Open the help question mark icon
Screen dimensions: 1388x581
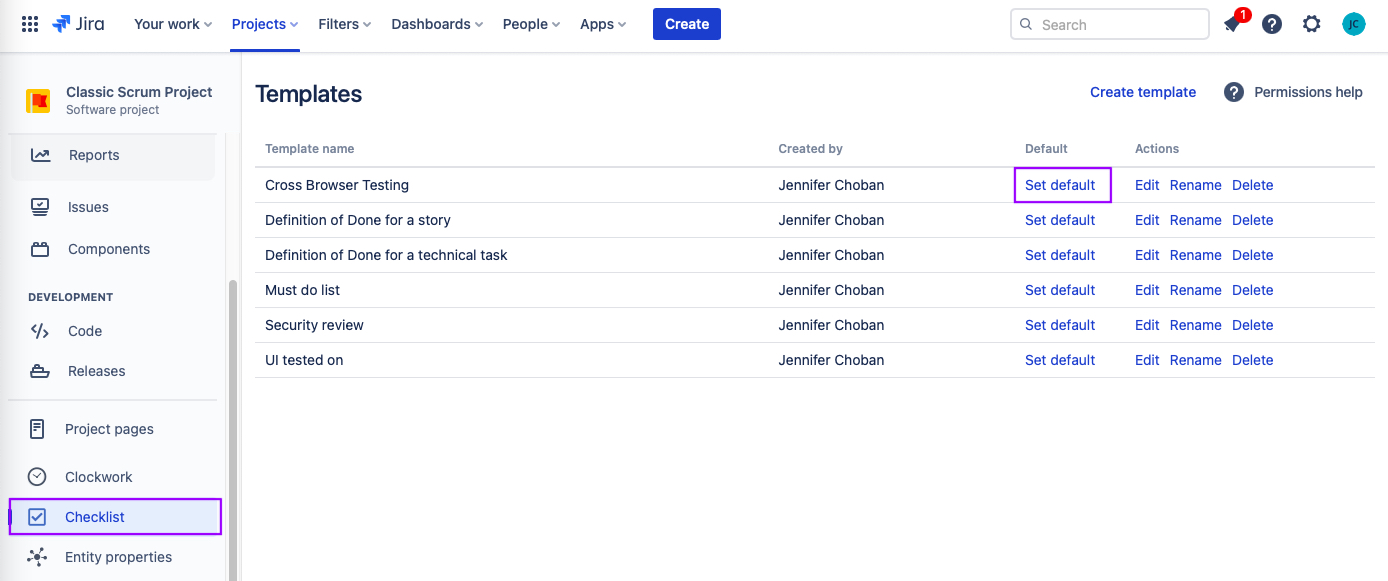pos(1272,24)
